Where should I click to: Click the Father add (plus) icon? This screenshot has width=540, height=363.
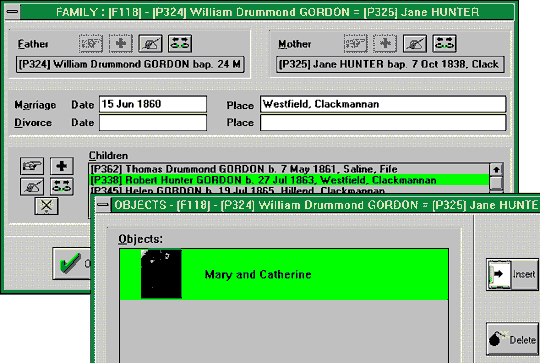coord(121,44)
